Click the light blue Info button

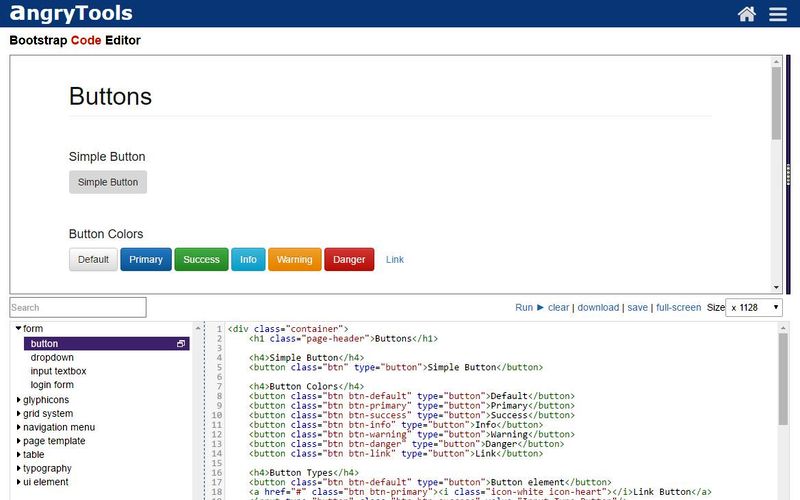pos(248,260)
